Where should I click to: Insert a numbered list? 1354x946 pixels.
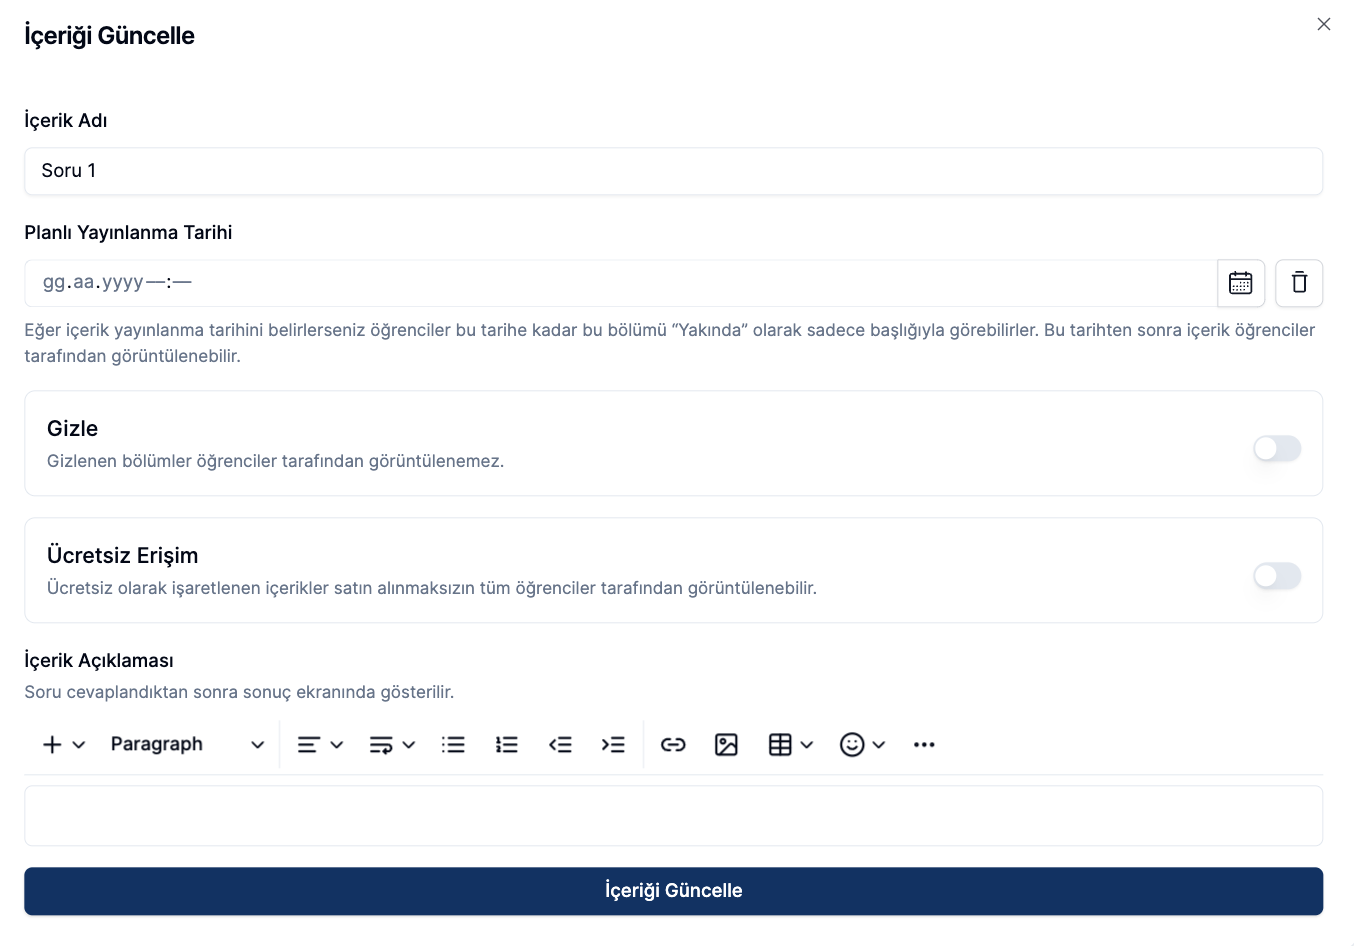point(507,744)
